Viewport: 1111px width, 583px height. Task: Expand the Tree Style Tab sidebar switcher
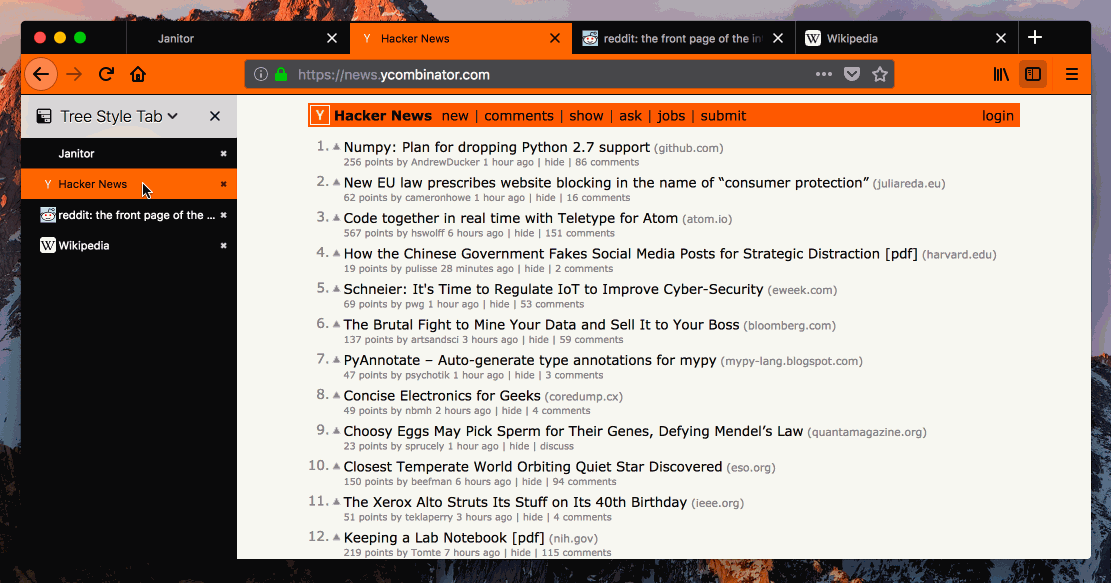(x=118, y=116)
